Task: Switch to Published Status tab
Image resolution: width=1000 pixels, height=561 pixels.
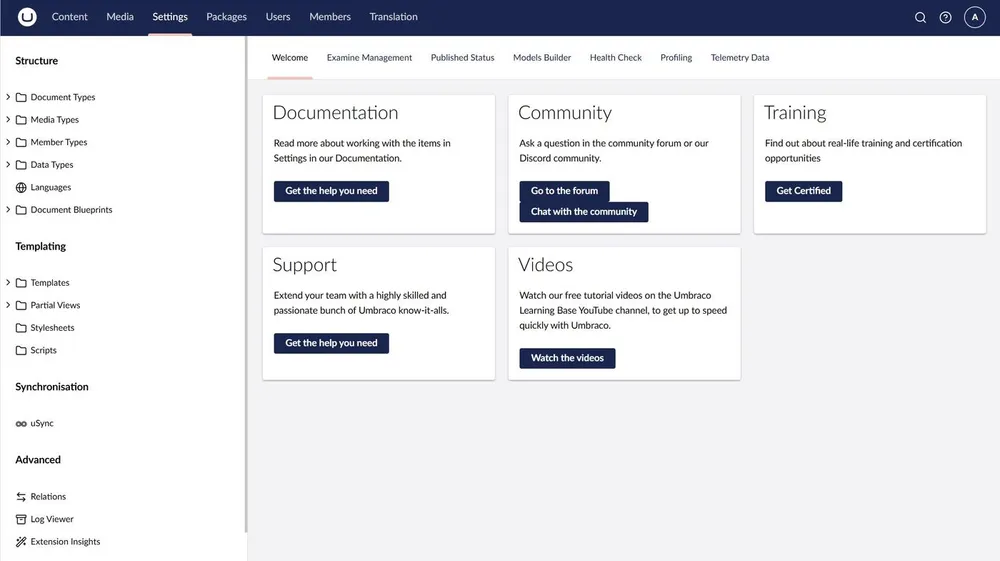Action: [x=462, y=57]
